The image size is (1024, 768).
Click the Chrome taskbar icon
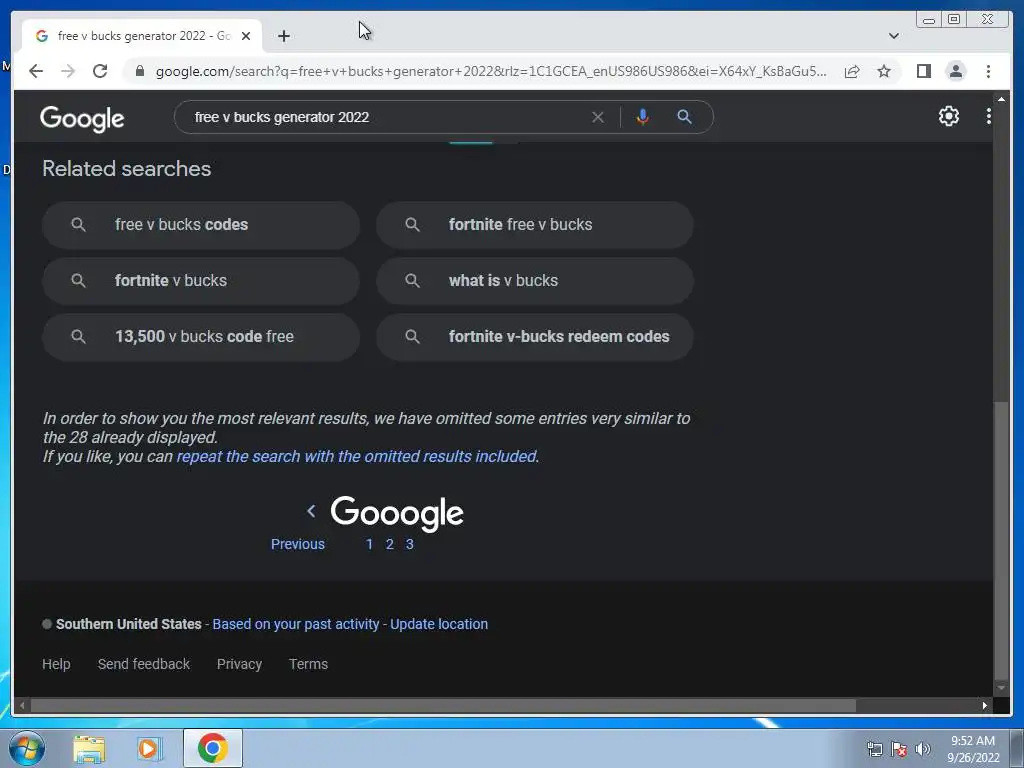point(213,748)
